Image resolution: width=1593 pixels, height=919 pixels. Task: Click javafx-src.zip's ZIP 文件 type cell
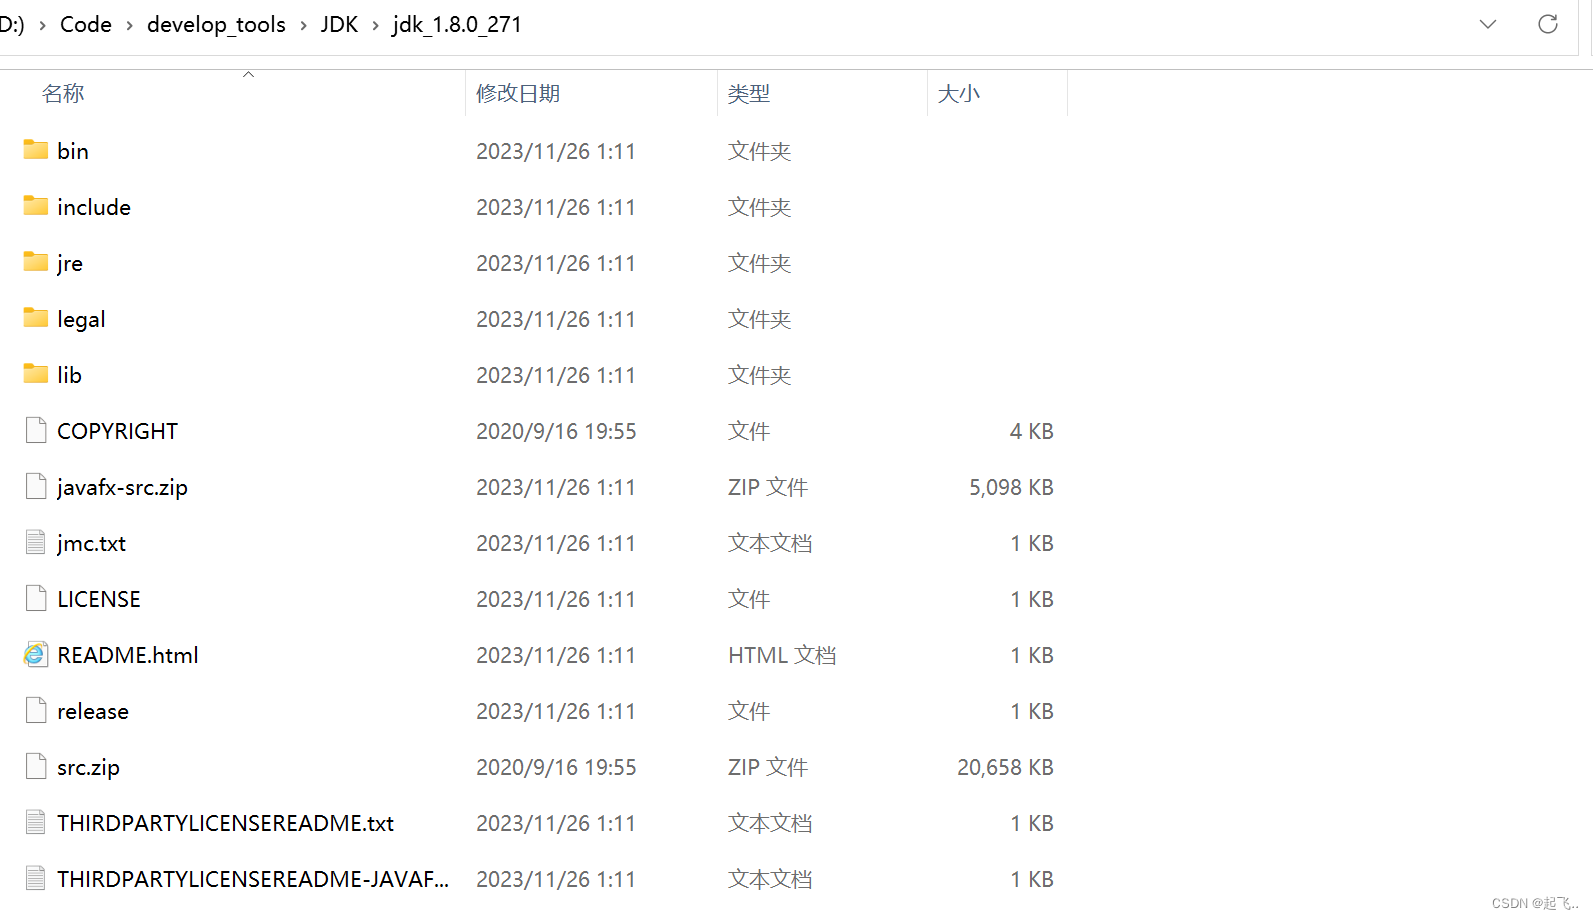[768, 487]
